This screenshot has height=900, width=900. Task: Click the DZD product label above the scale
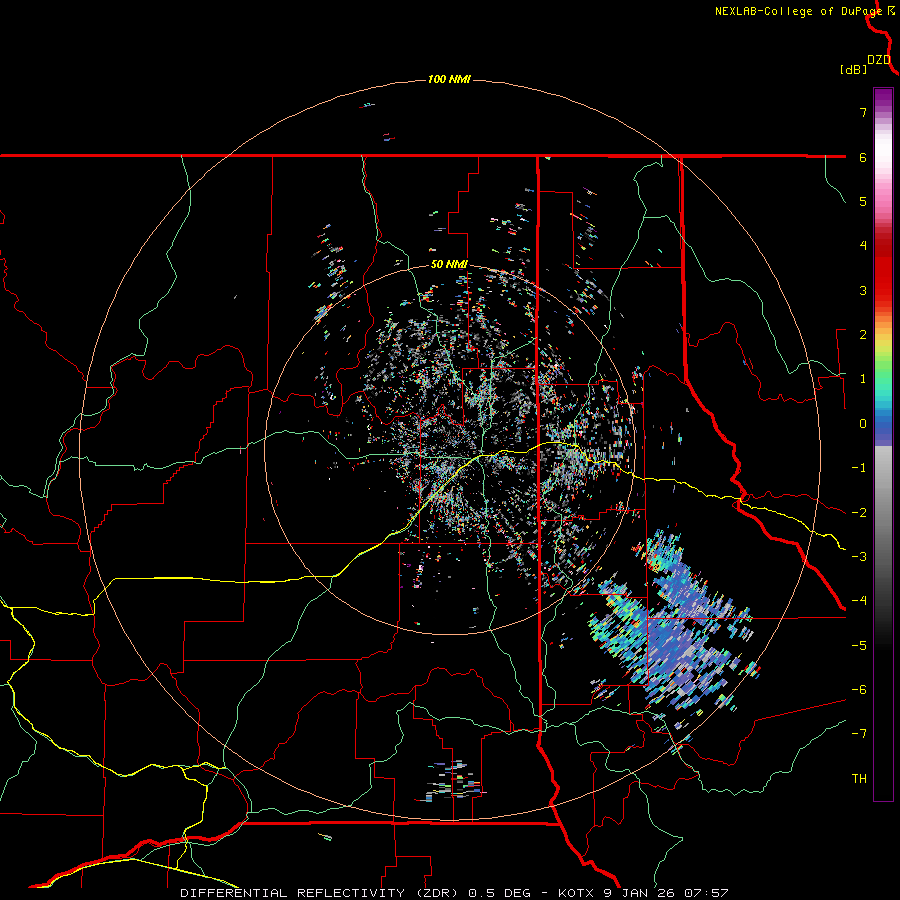[x=879, y=60]
